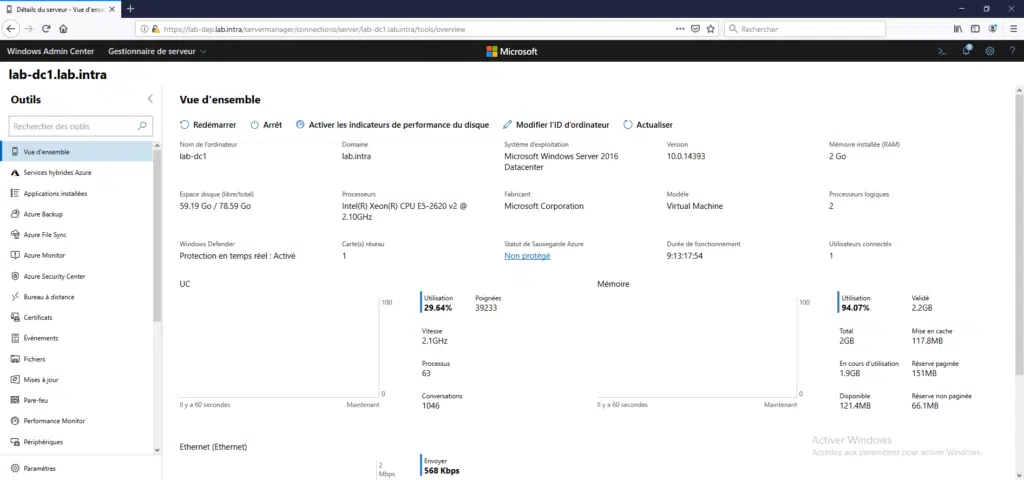Navigate back in Firefox
Viewport: 1024px width, 480px height.
click(11, 29)
